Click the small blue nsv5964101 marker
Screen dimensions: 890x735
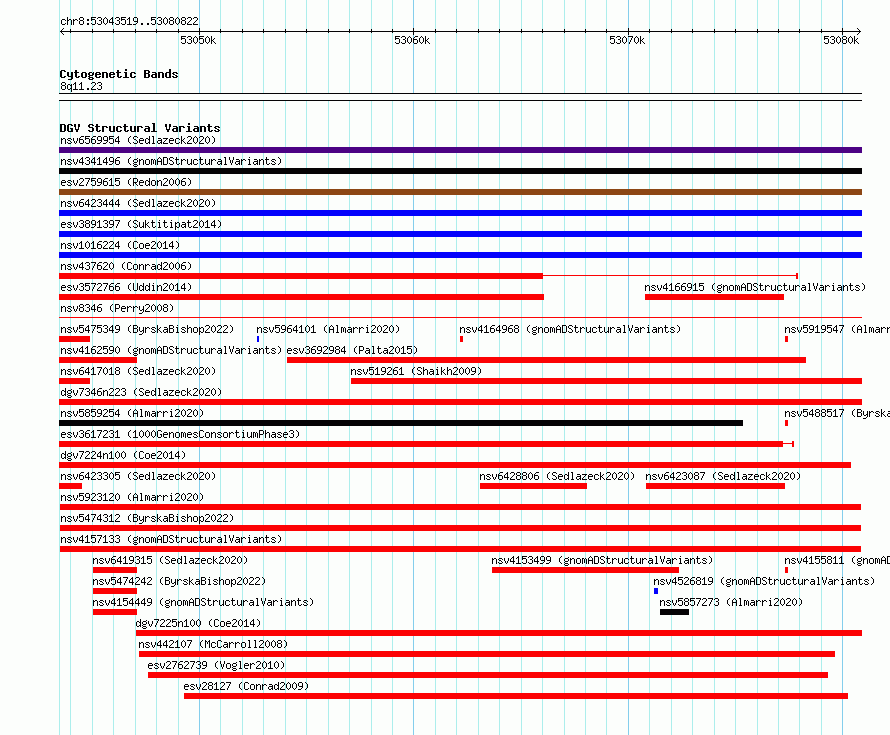click(x=258, y=339)
